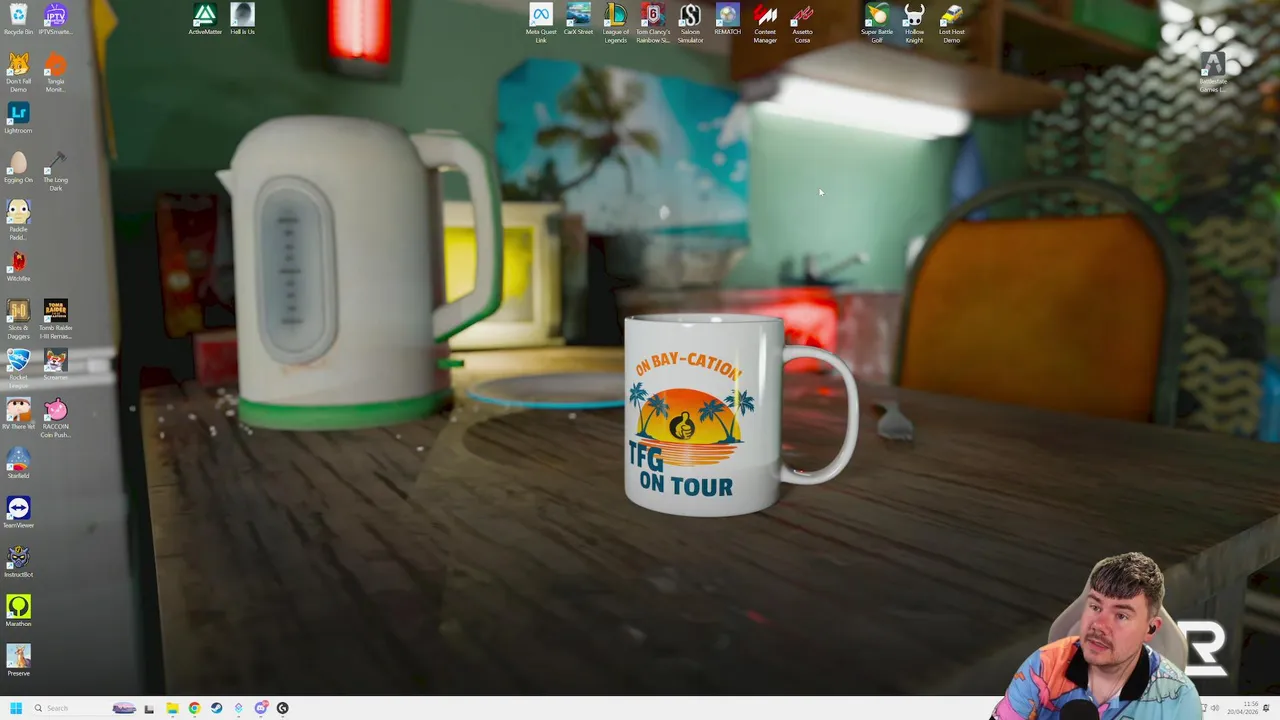Select the Rocket League desktop icon

click(x=18, y=367)
